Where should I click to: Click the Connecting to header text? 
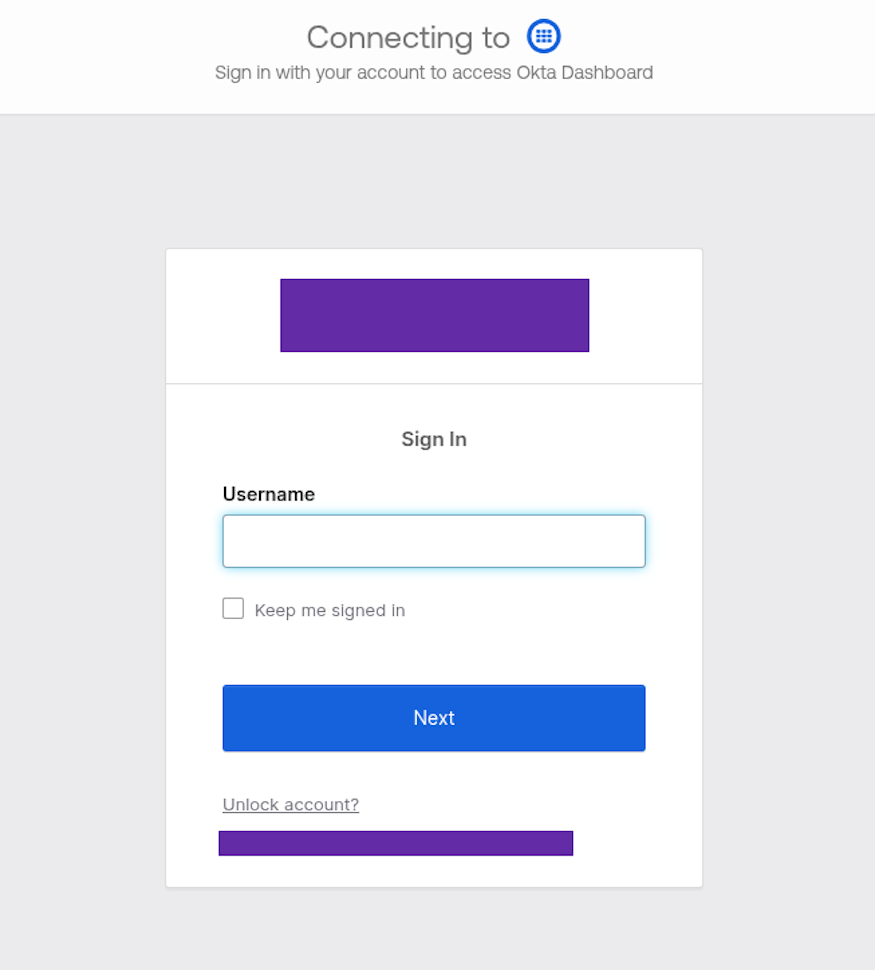407,37
